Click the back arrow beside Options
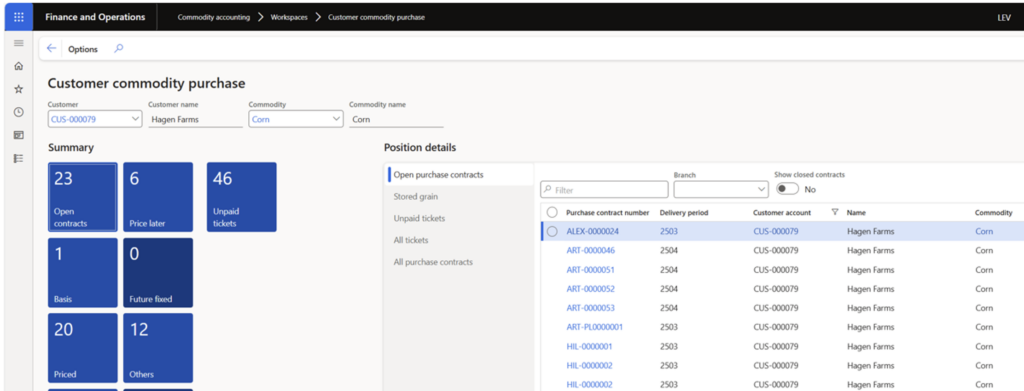This screenshot has height=391, width=1024. click(x=52, y=48)
